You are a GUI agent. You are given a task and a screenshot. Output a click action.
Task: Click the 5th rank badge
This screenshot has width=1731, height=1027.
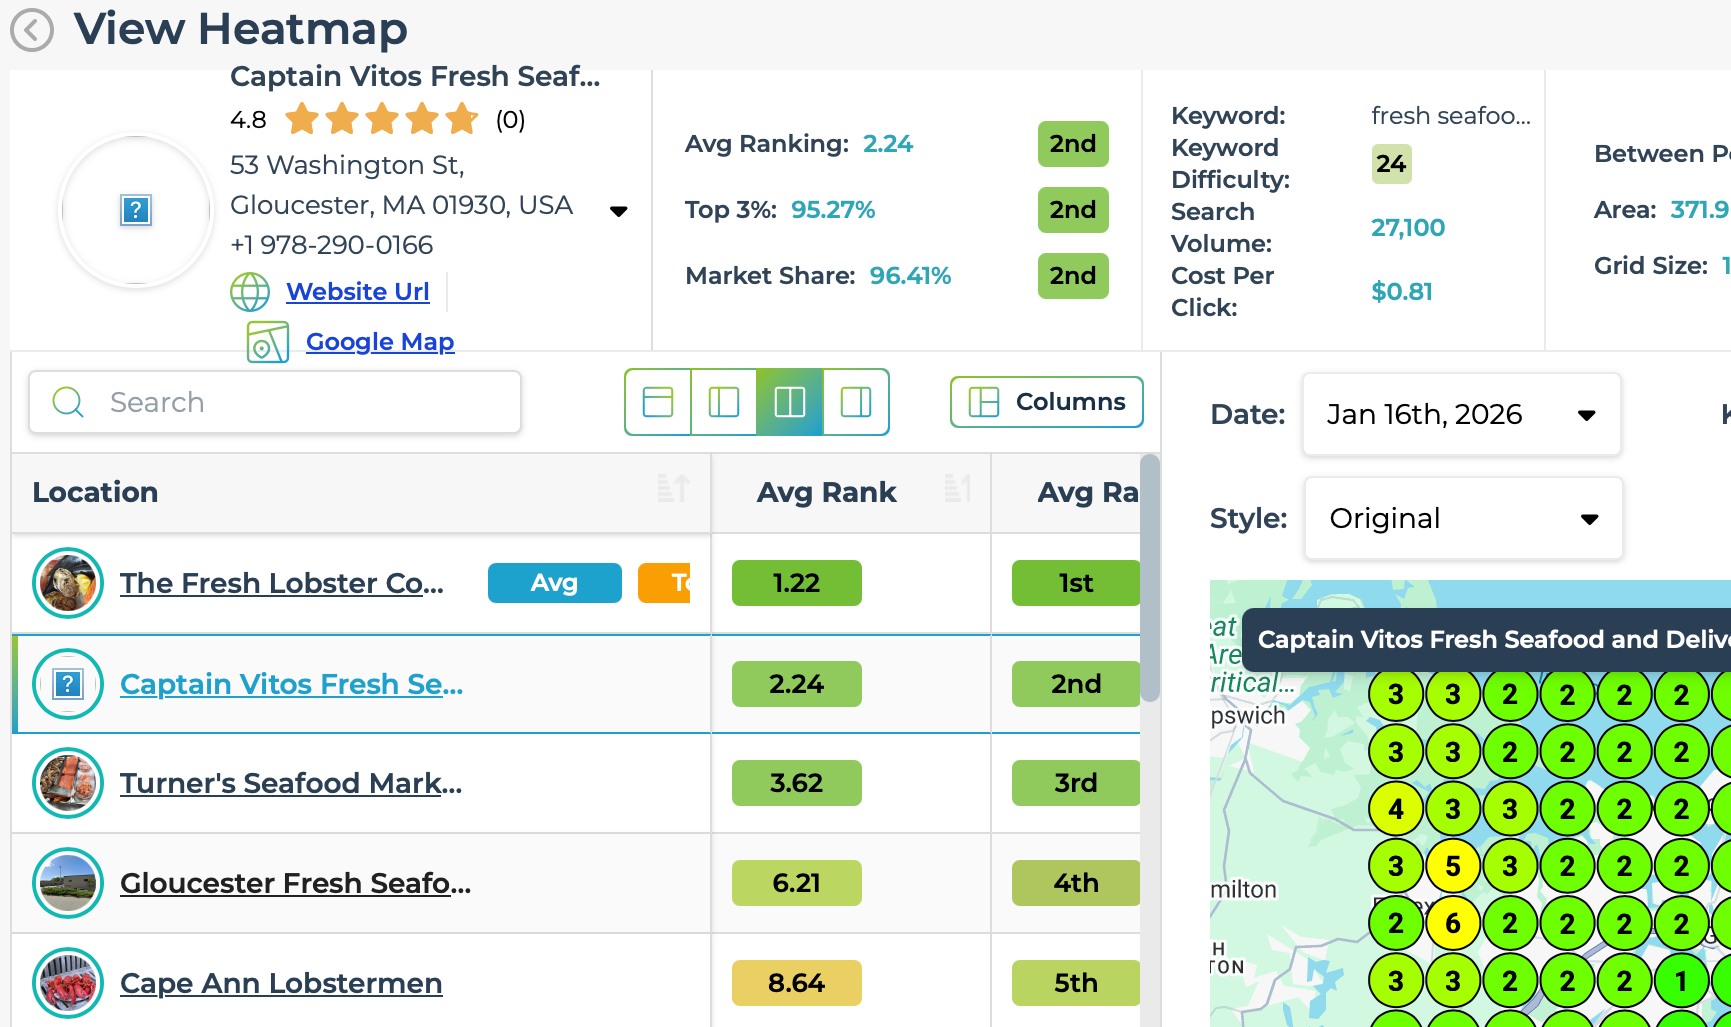pyautogui.click(x=1076, y=983)
